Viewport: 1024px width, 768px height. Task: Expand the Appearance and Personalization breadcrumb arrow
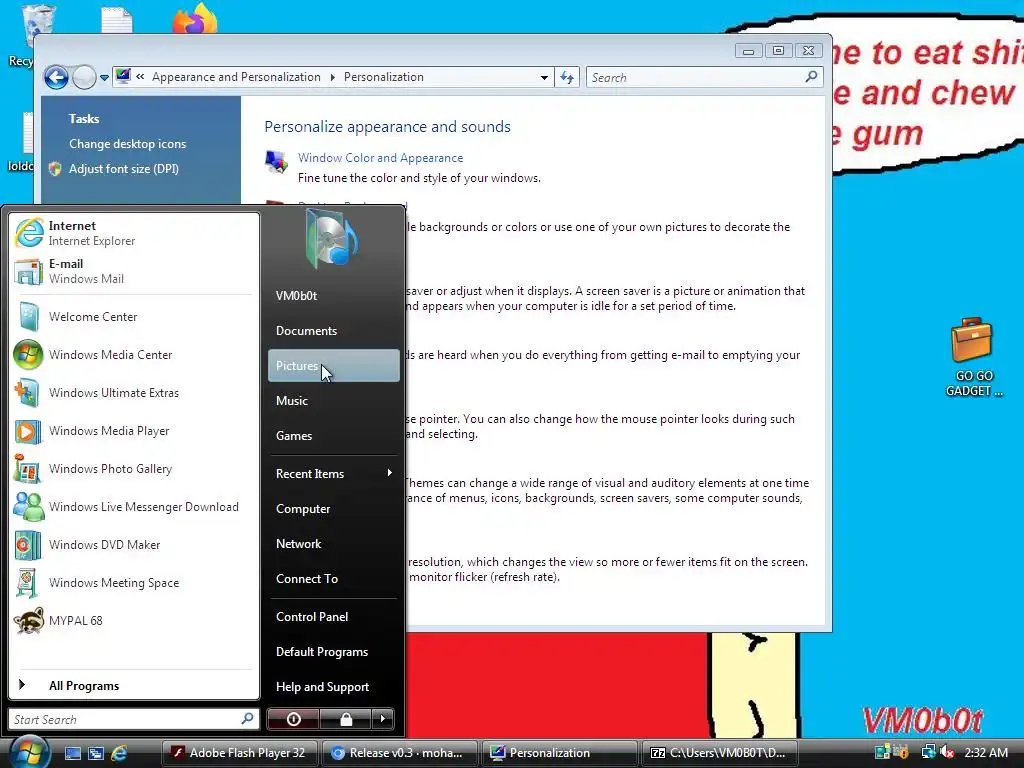(332, 77)
